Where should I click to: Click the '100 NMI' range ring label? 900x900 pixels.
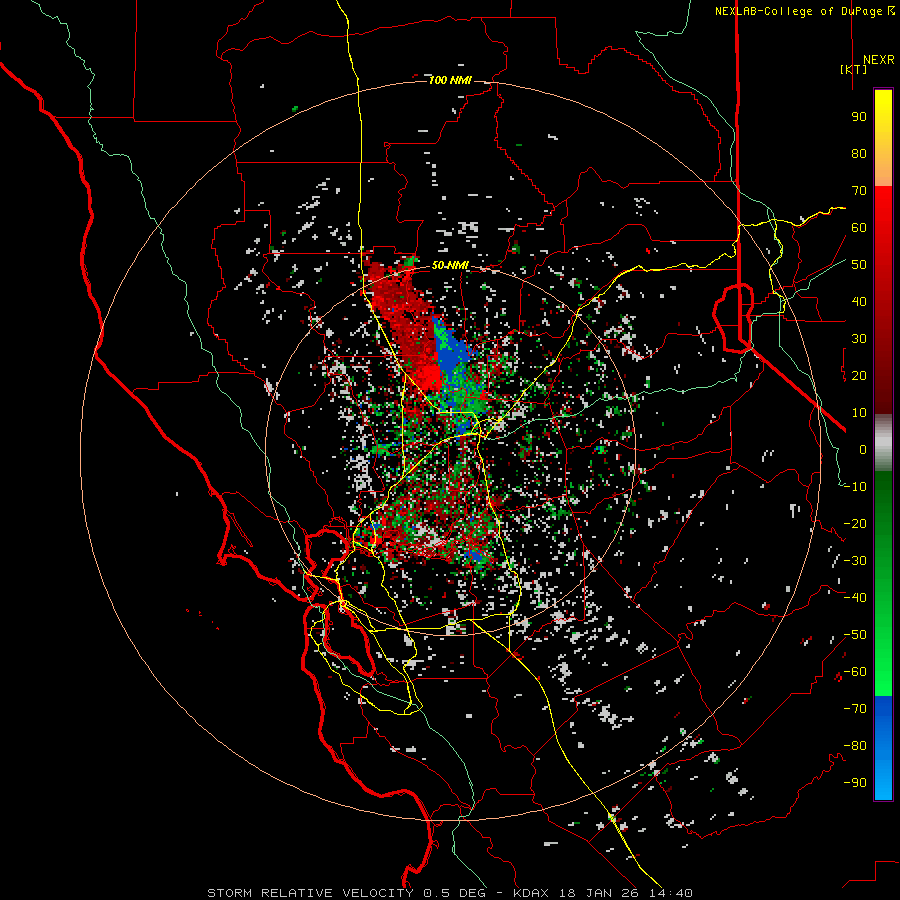[450, 80]
